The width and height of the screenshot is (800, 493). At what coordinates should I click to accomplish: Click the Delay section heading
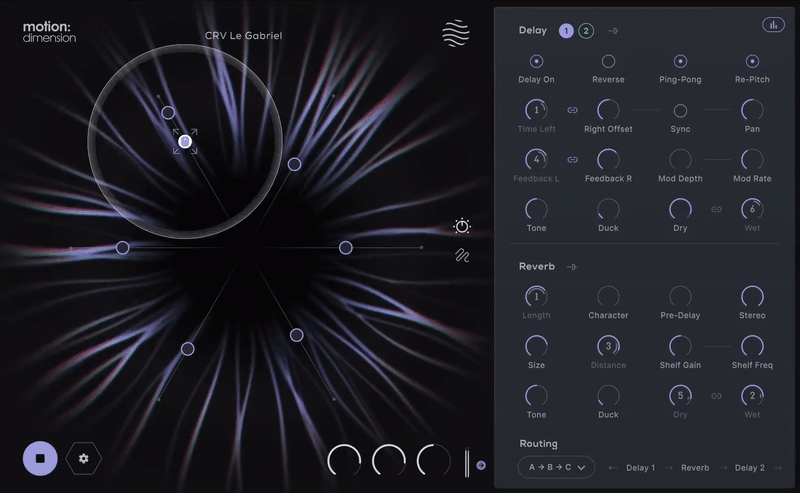(x=533, y=30)
